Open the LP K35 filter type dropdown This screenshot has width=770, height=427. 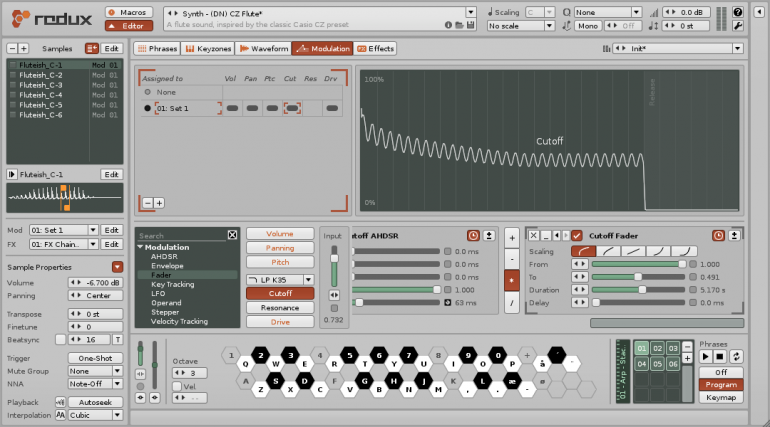click(x=308, y=279)
